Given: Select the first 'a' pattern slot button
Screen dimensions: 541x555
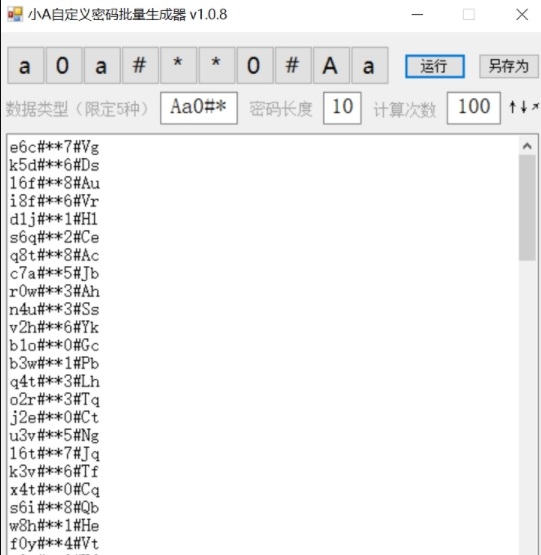Looking at the screenshot, I should [x=25, y=65].
